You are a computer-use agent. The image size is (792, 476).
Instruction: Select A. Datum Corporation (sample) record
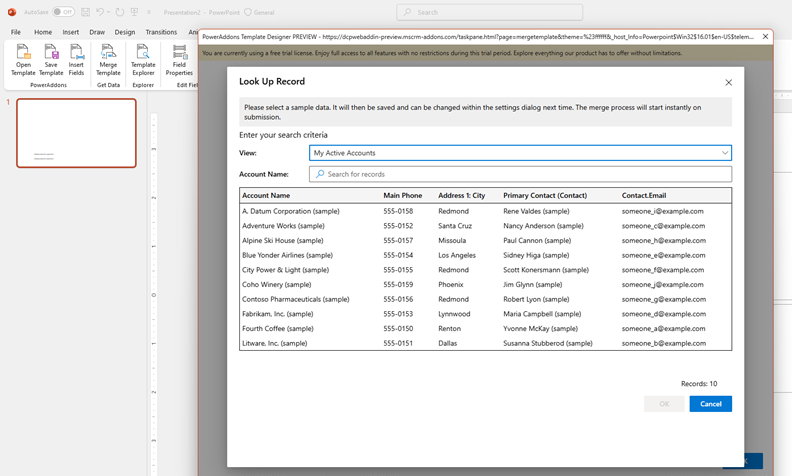click(x=485, y=211)
